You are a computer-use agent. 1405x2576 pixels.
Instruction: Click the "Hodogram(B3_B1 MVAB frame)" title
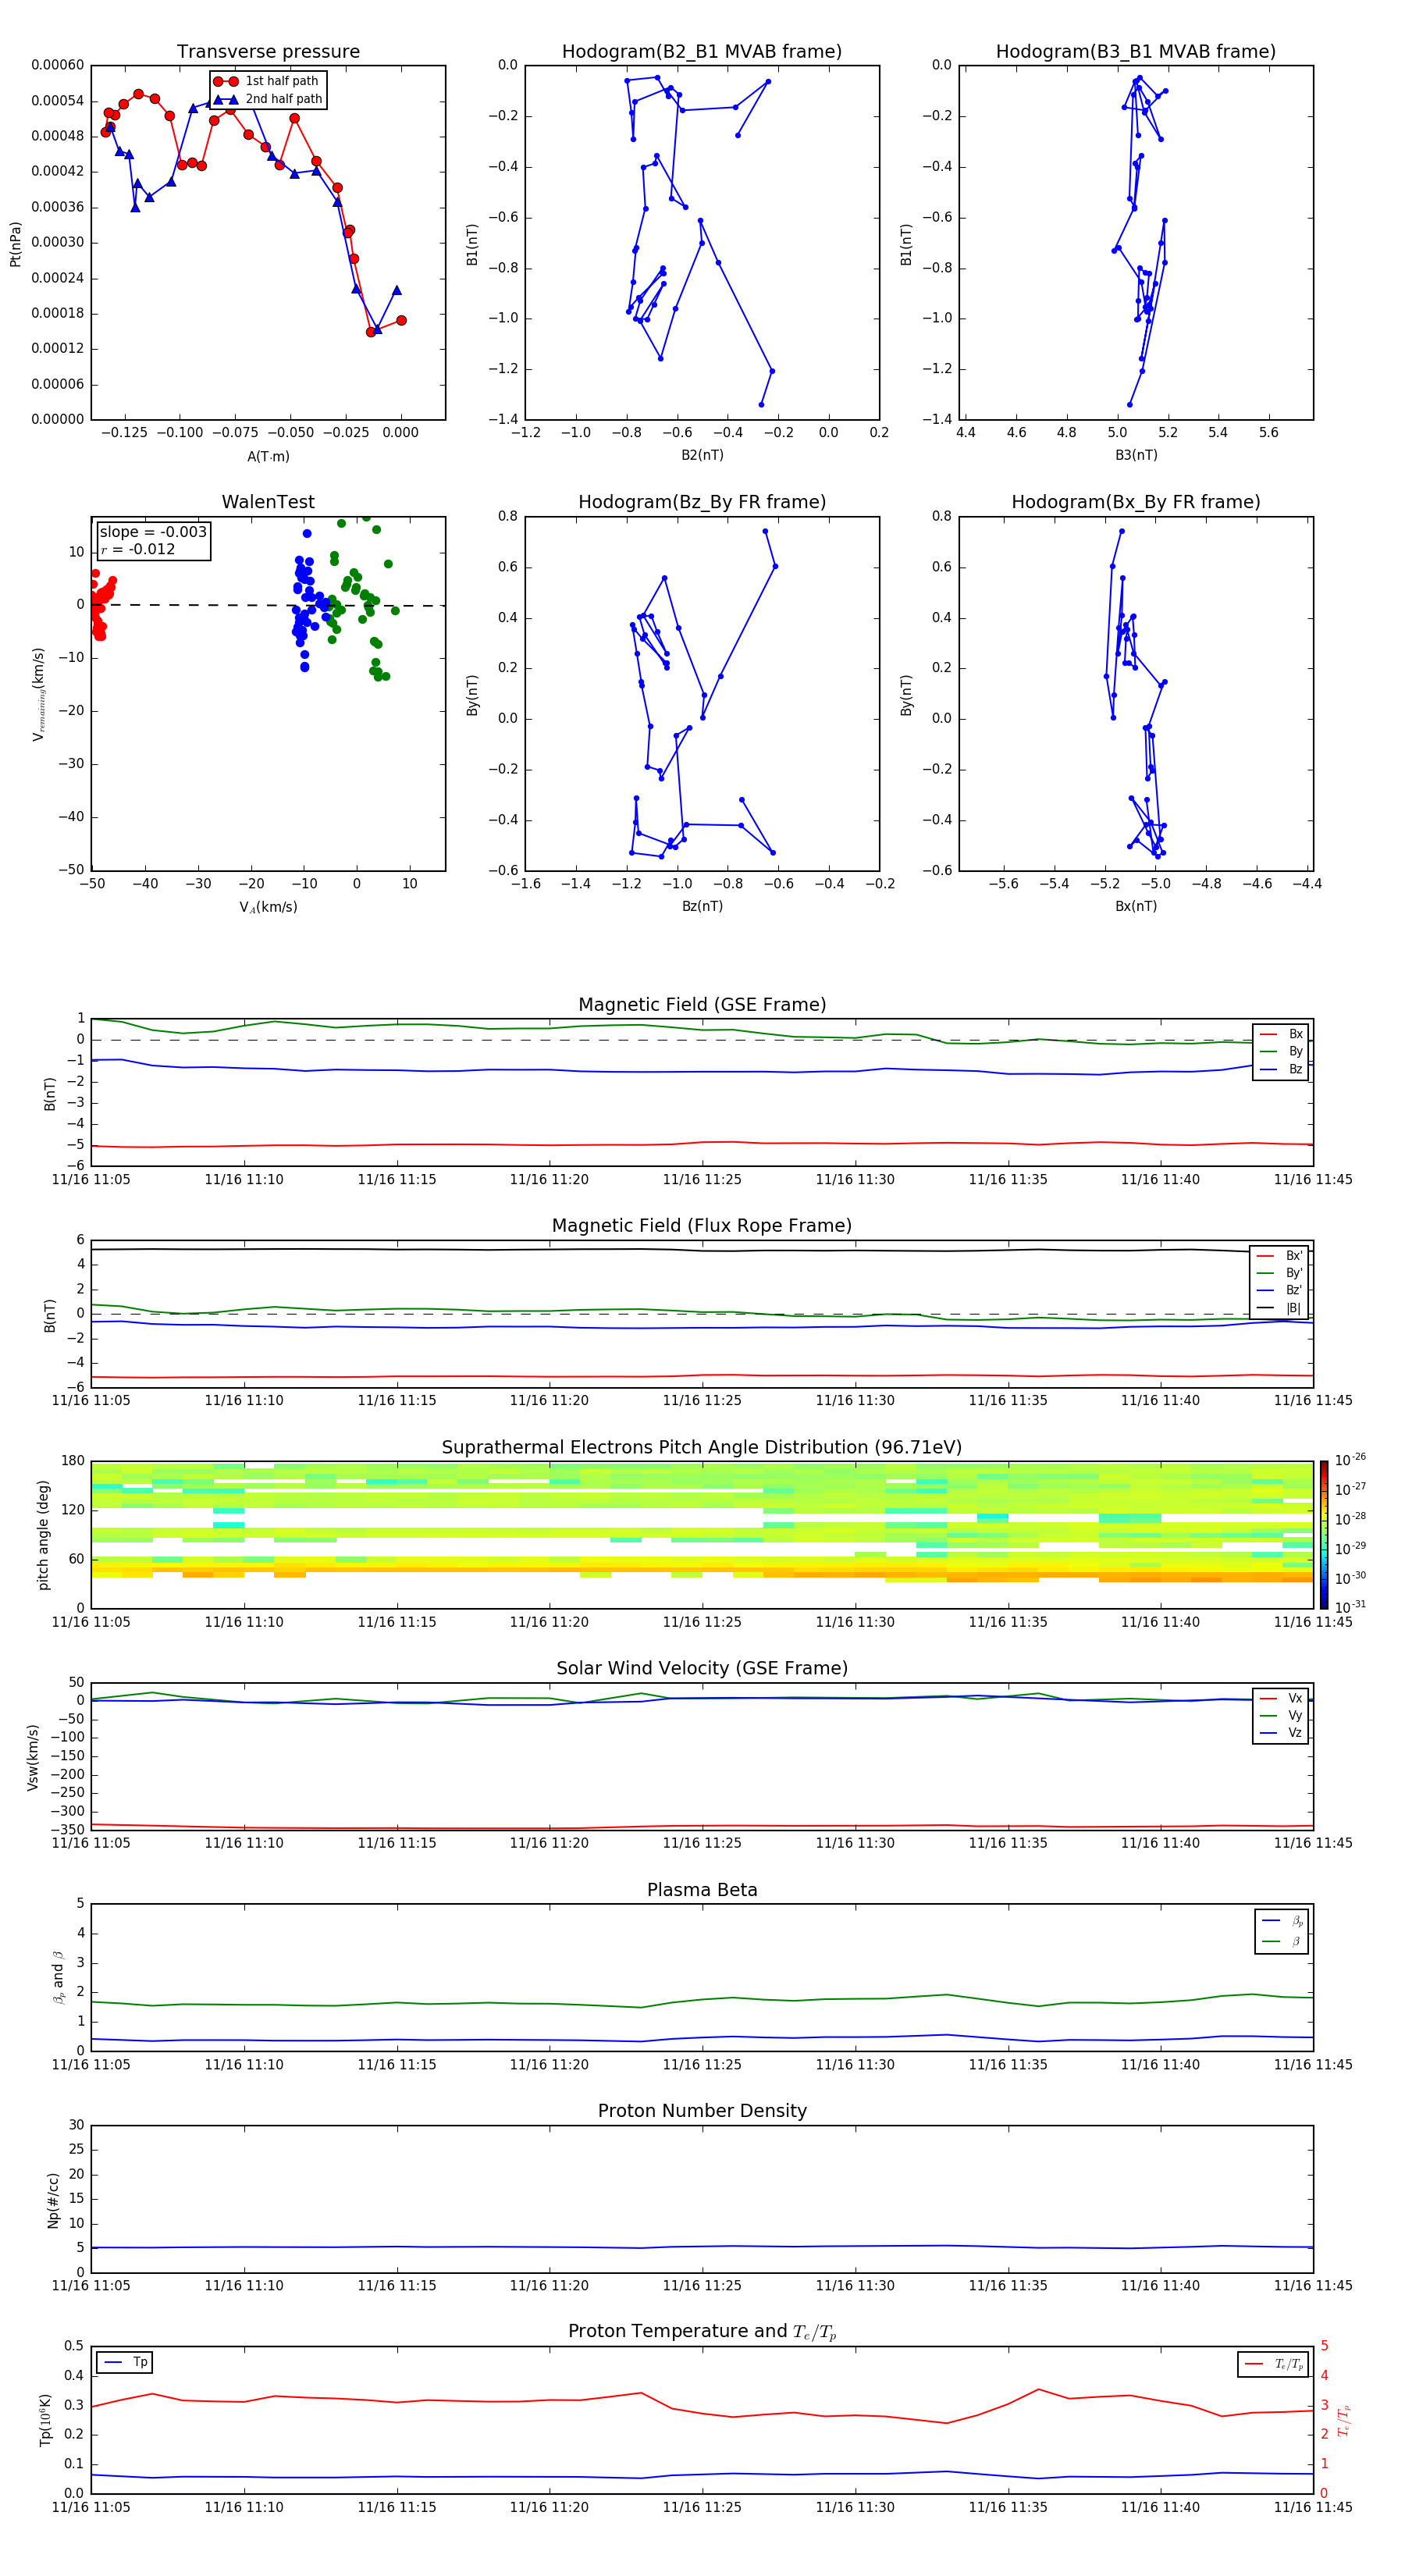tap(1136, 52)
